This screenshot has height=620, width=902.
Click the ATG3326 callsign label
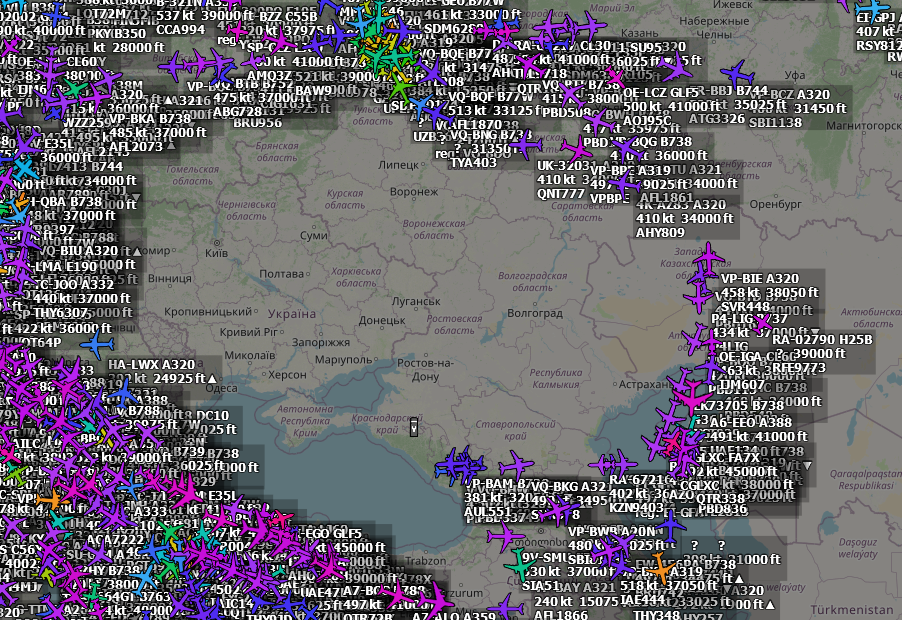(717, 119)
